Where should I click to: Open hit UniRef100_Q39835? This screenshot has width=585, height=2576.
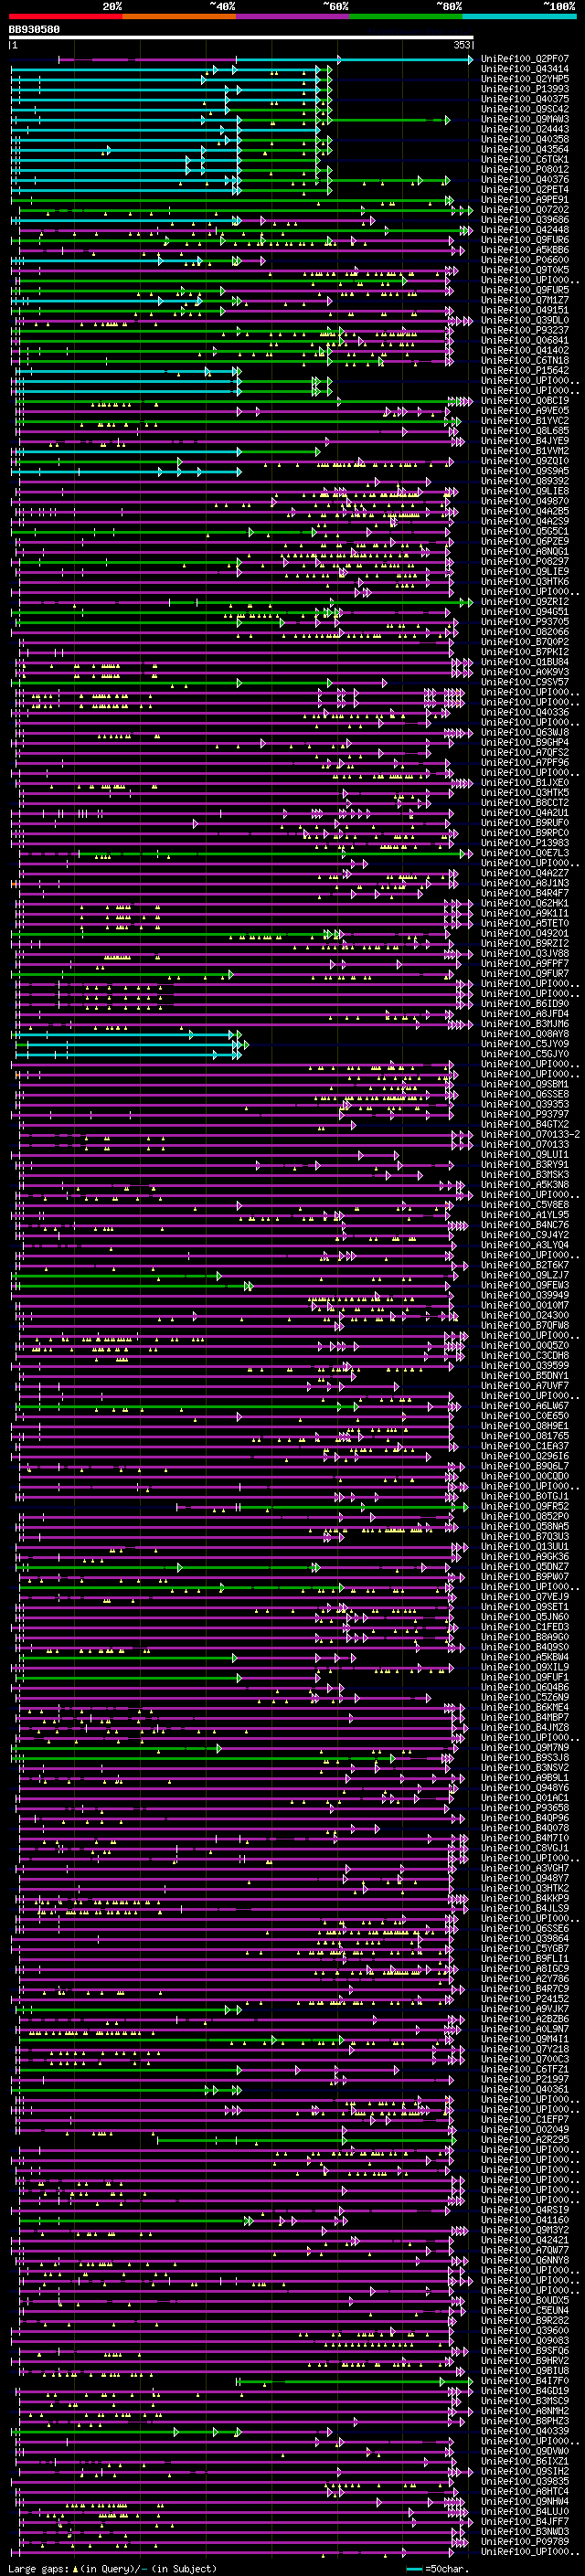pyautogui.click(x=524, y=2481)
